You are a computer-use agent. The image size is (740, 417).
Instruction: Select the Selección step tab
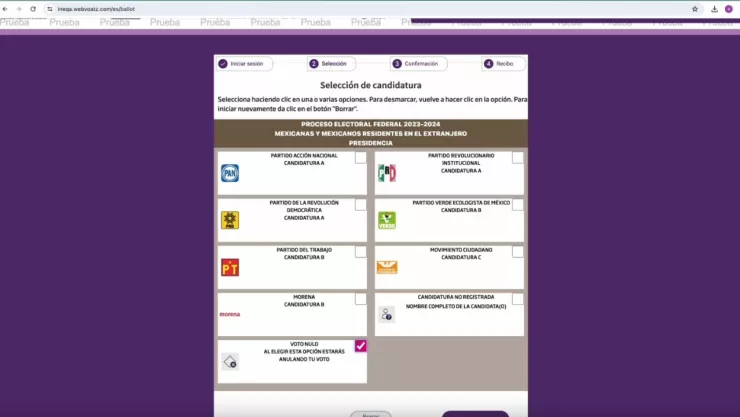331,64
